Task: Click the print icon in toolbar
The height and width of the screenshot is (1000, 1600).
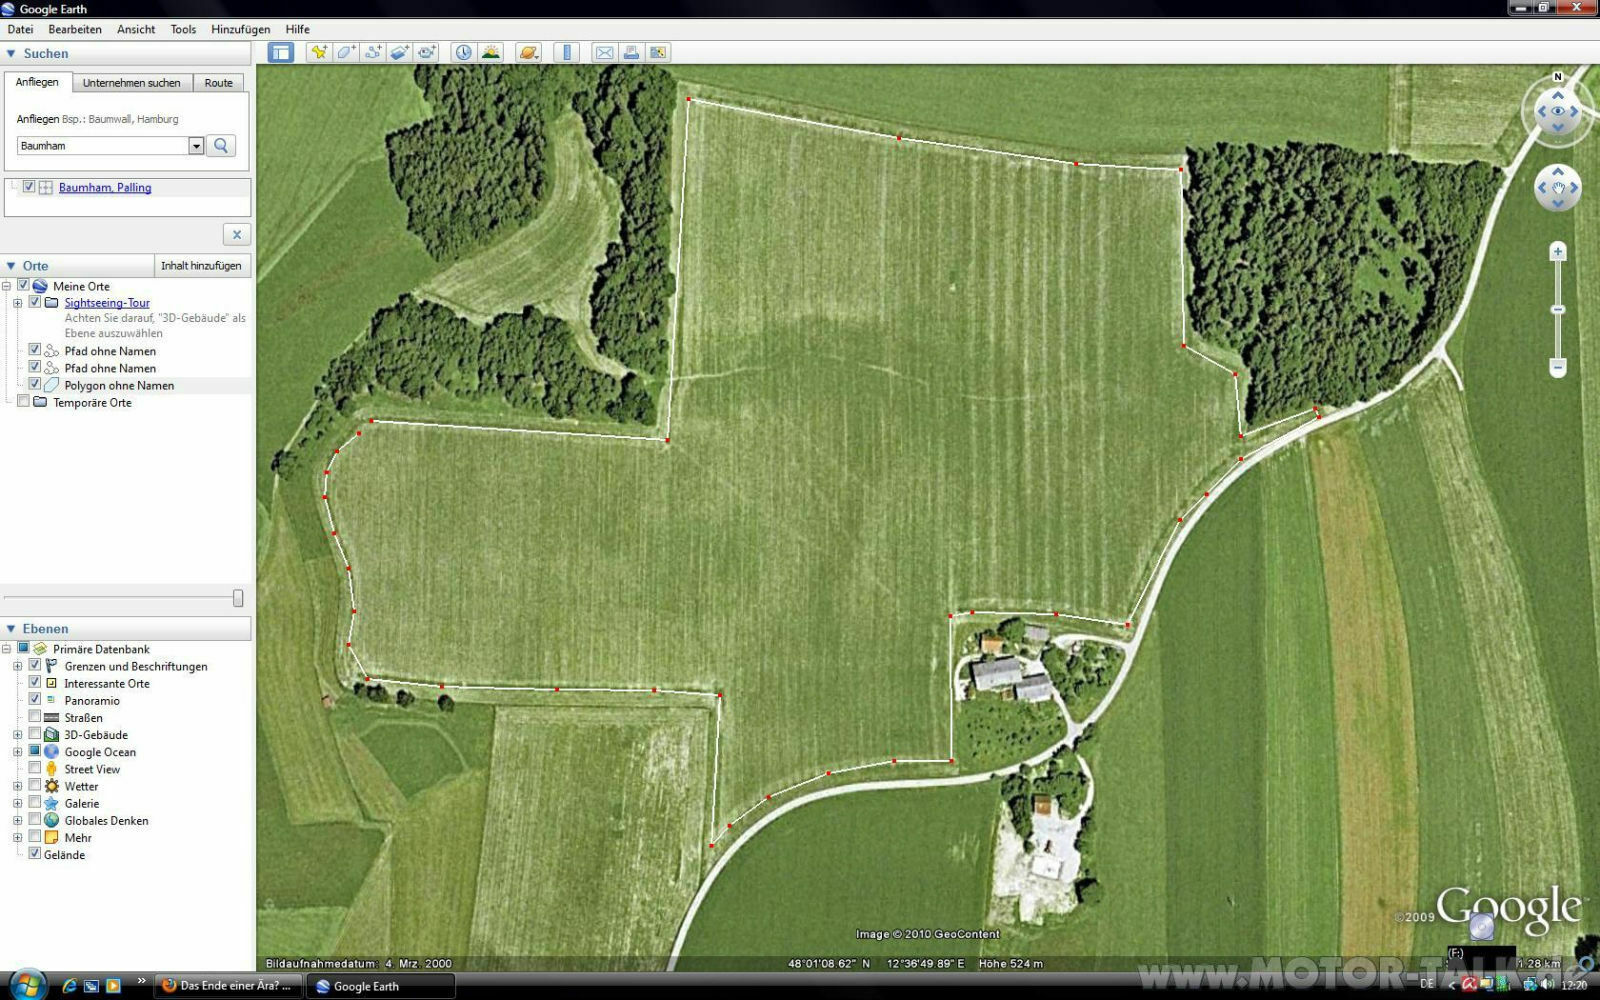Action: [631, 53]
